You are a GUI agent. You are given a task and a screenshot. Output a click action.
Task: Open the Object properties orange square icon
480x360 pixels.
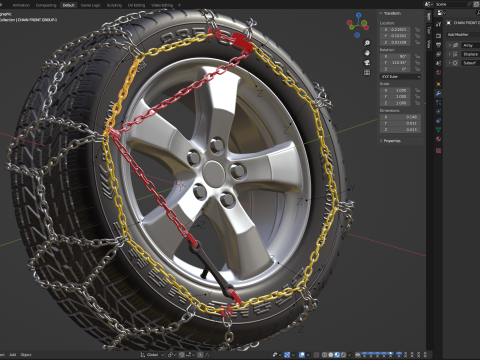(438, 84)
